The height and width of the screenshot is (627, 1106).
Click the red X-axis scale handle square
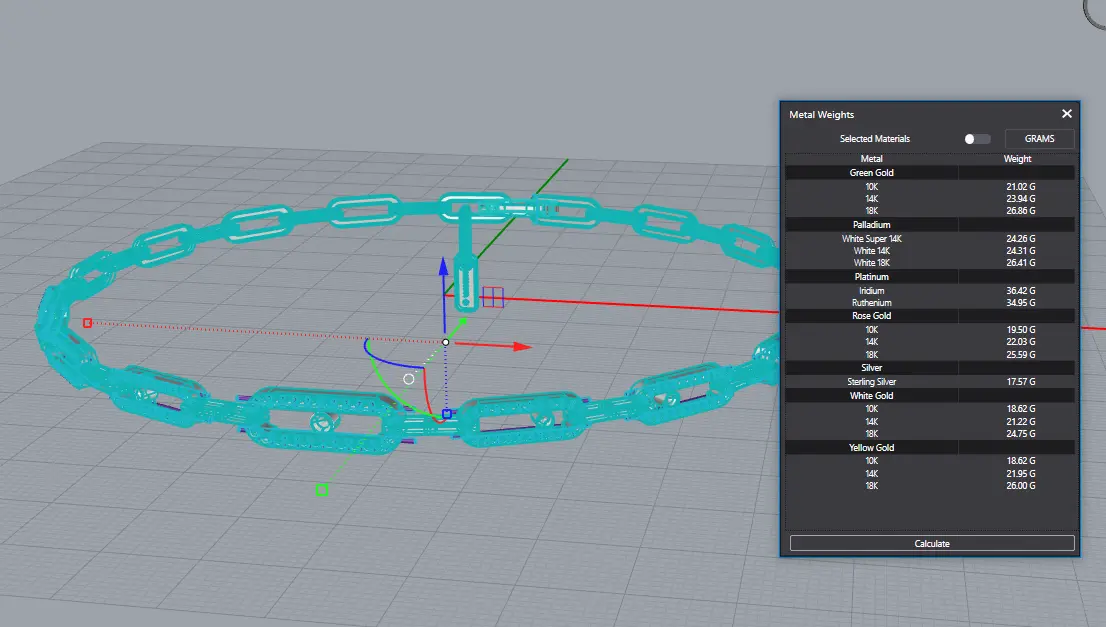point(87,323)
